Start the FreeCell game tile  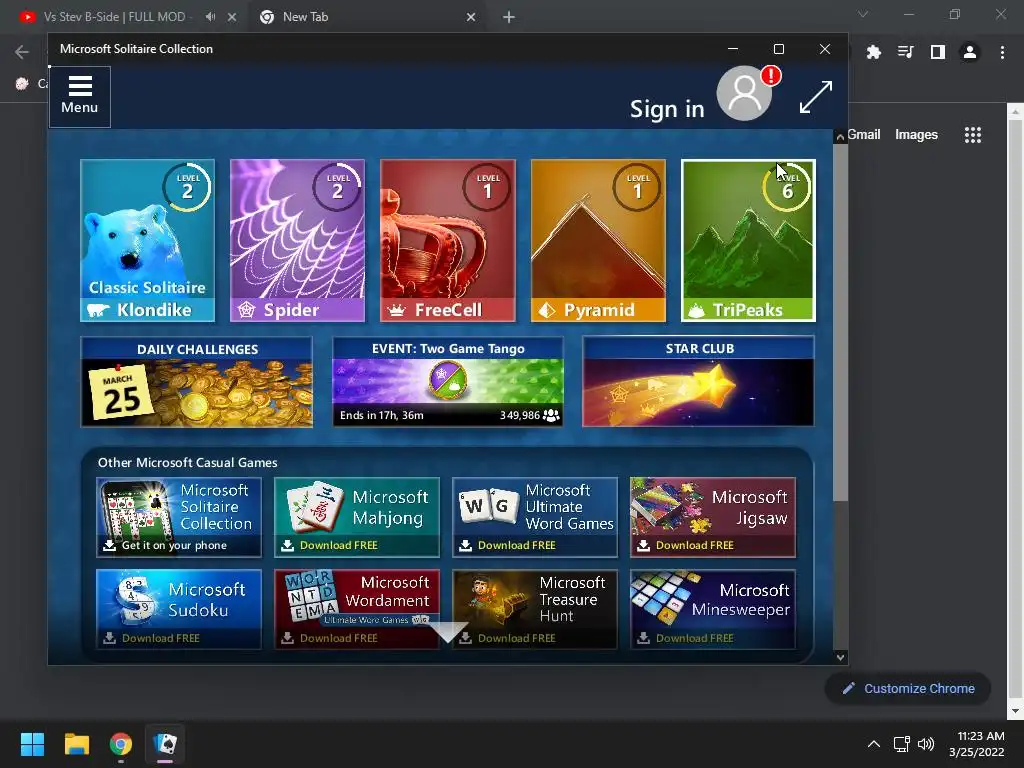pyautogui.click(x=447, y=240)
